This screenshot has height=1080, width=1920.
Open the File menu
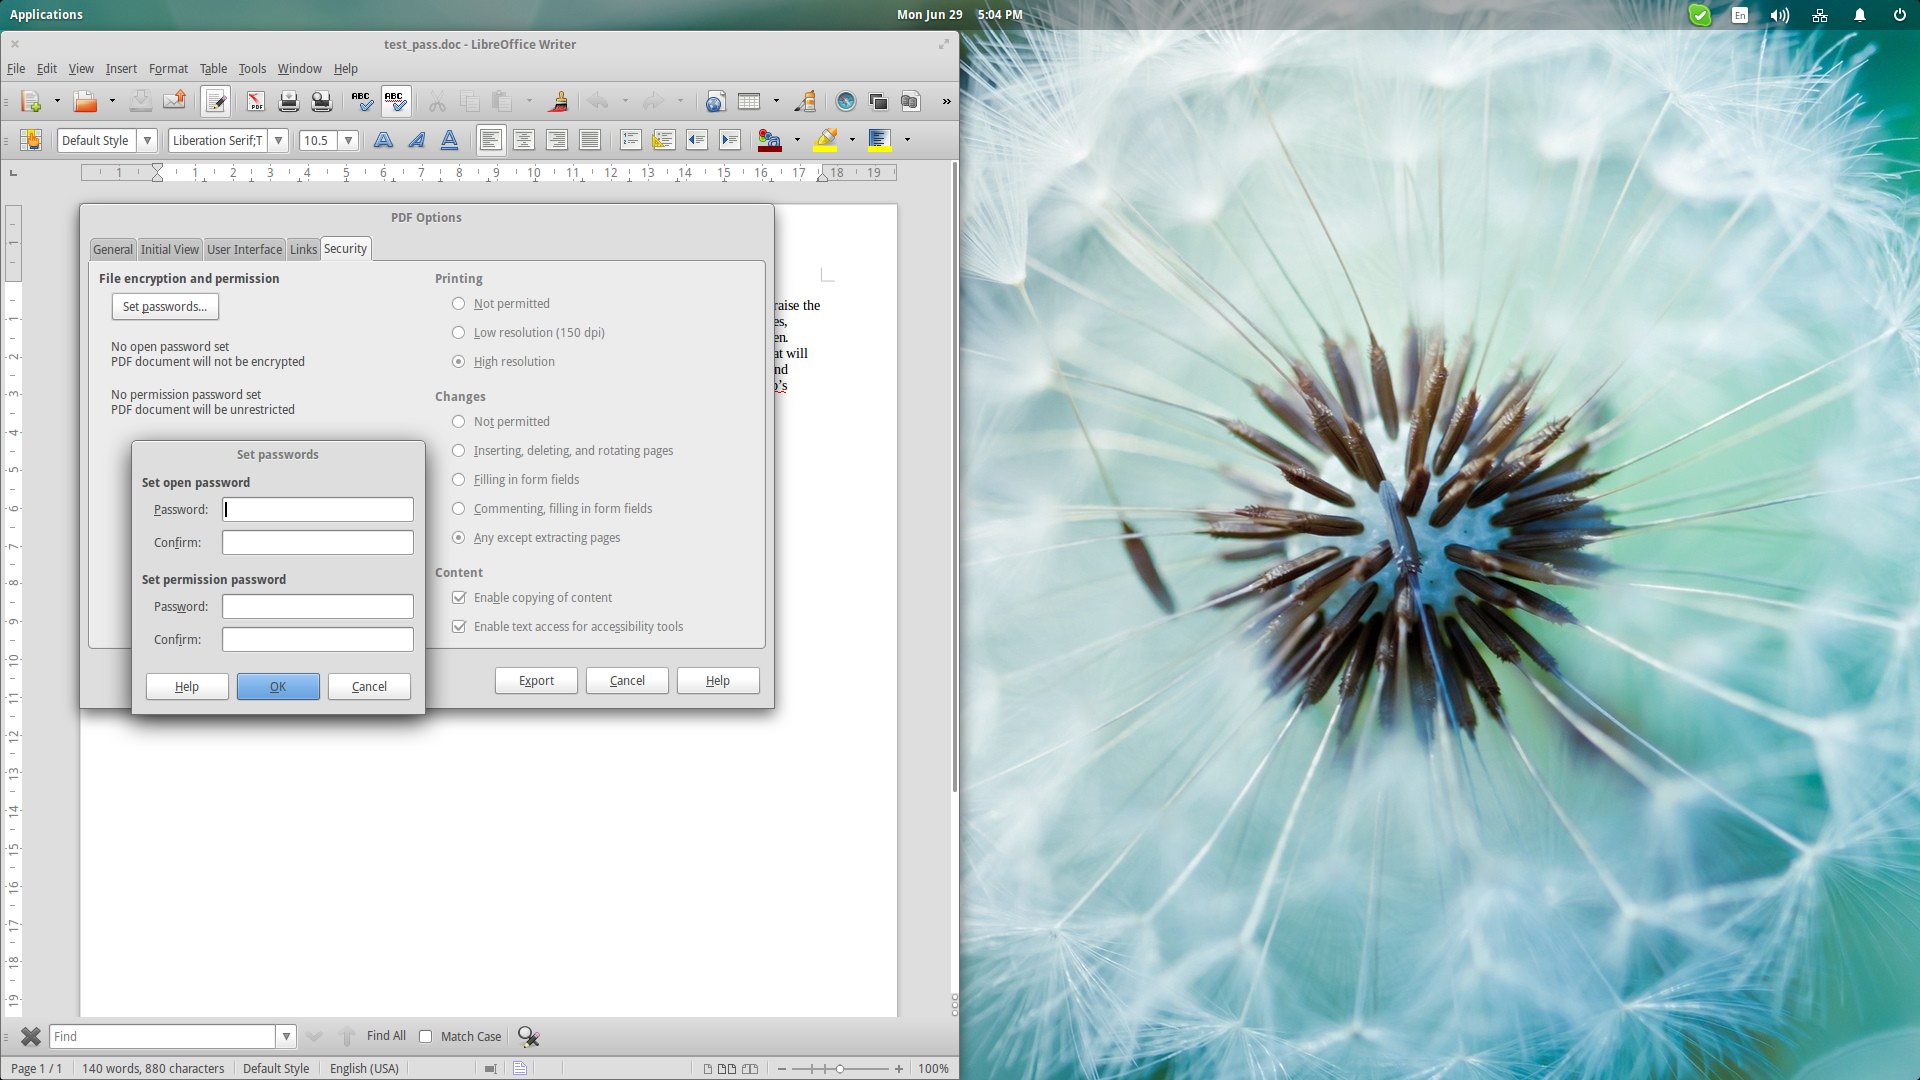[x=16, y=69]
